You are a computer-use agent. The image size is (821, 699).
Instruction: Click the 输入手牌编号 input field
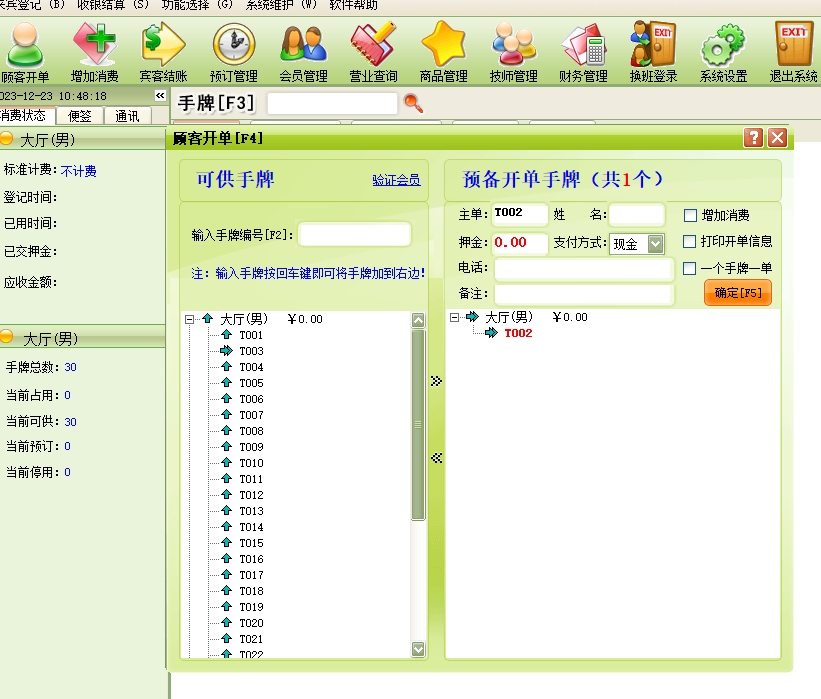click(354, 235)
